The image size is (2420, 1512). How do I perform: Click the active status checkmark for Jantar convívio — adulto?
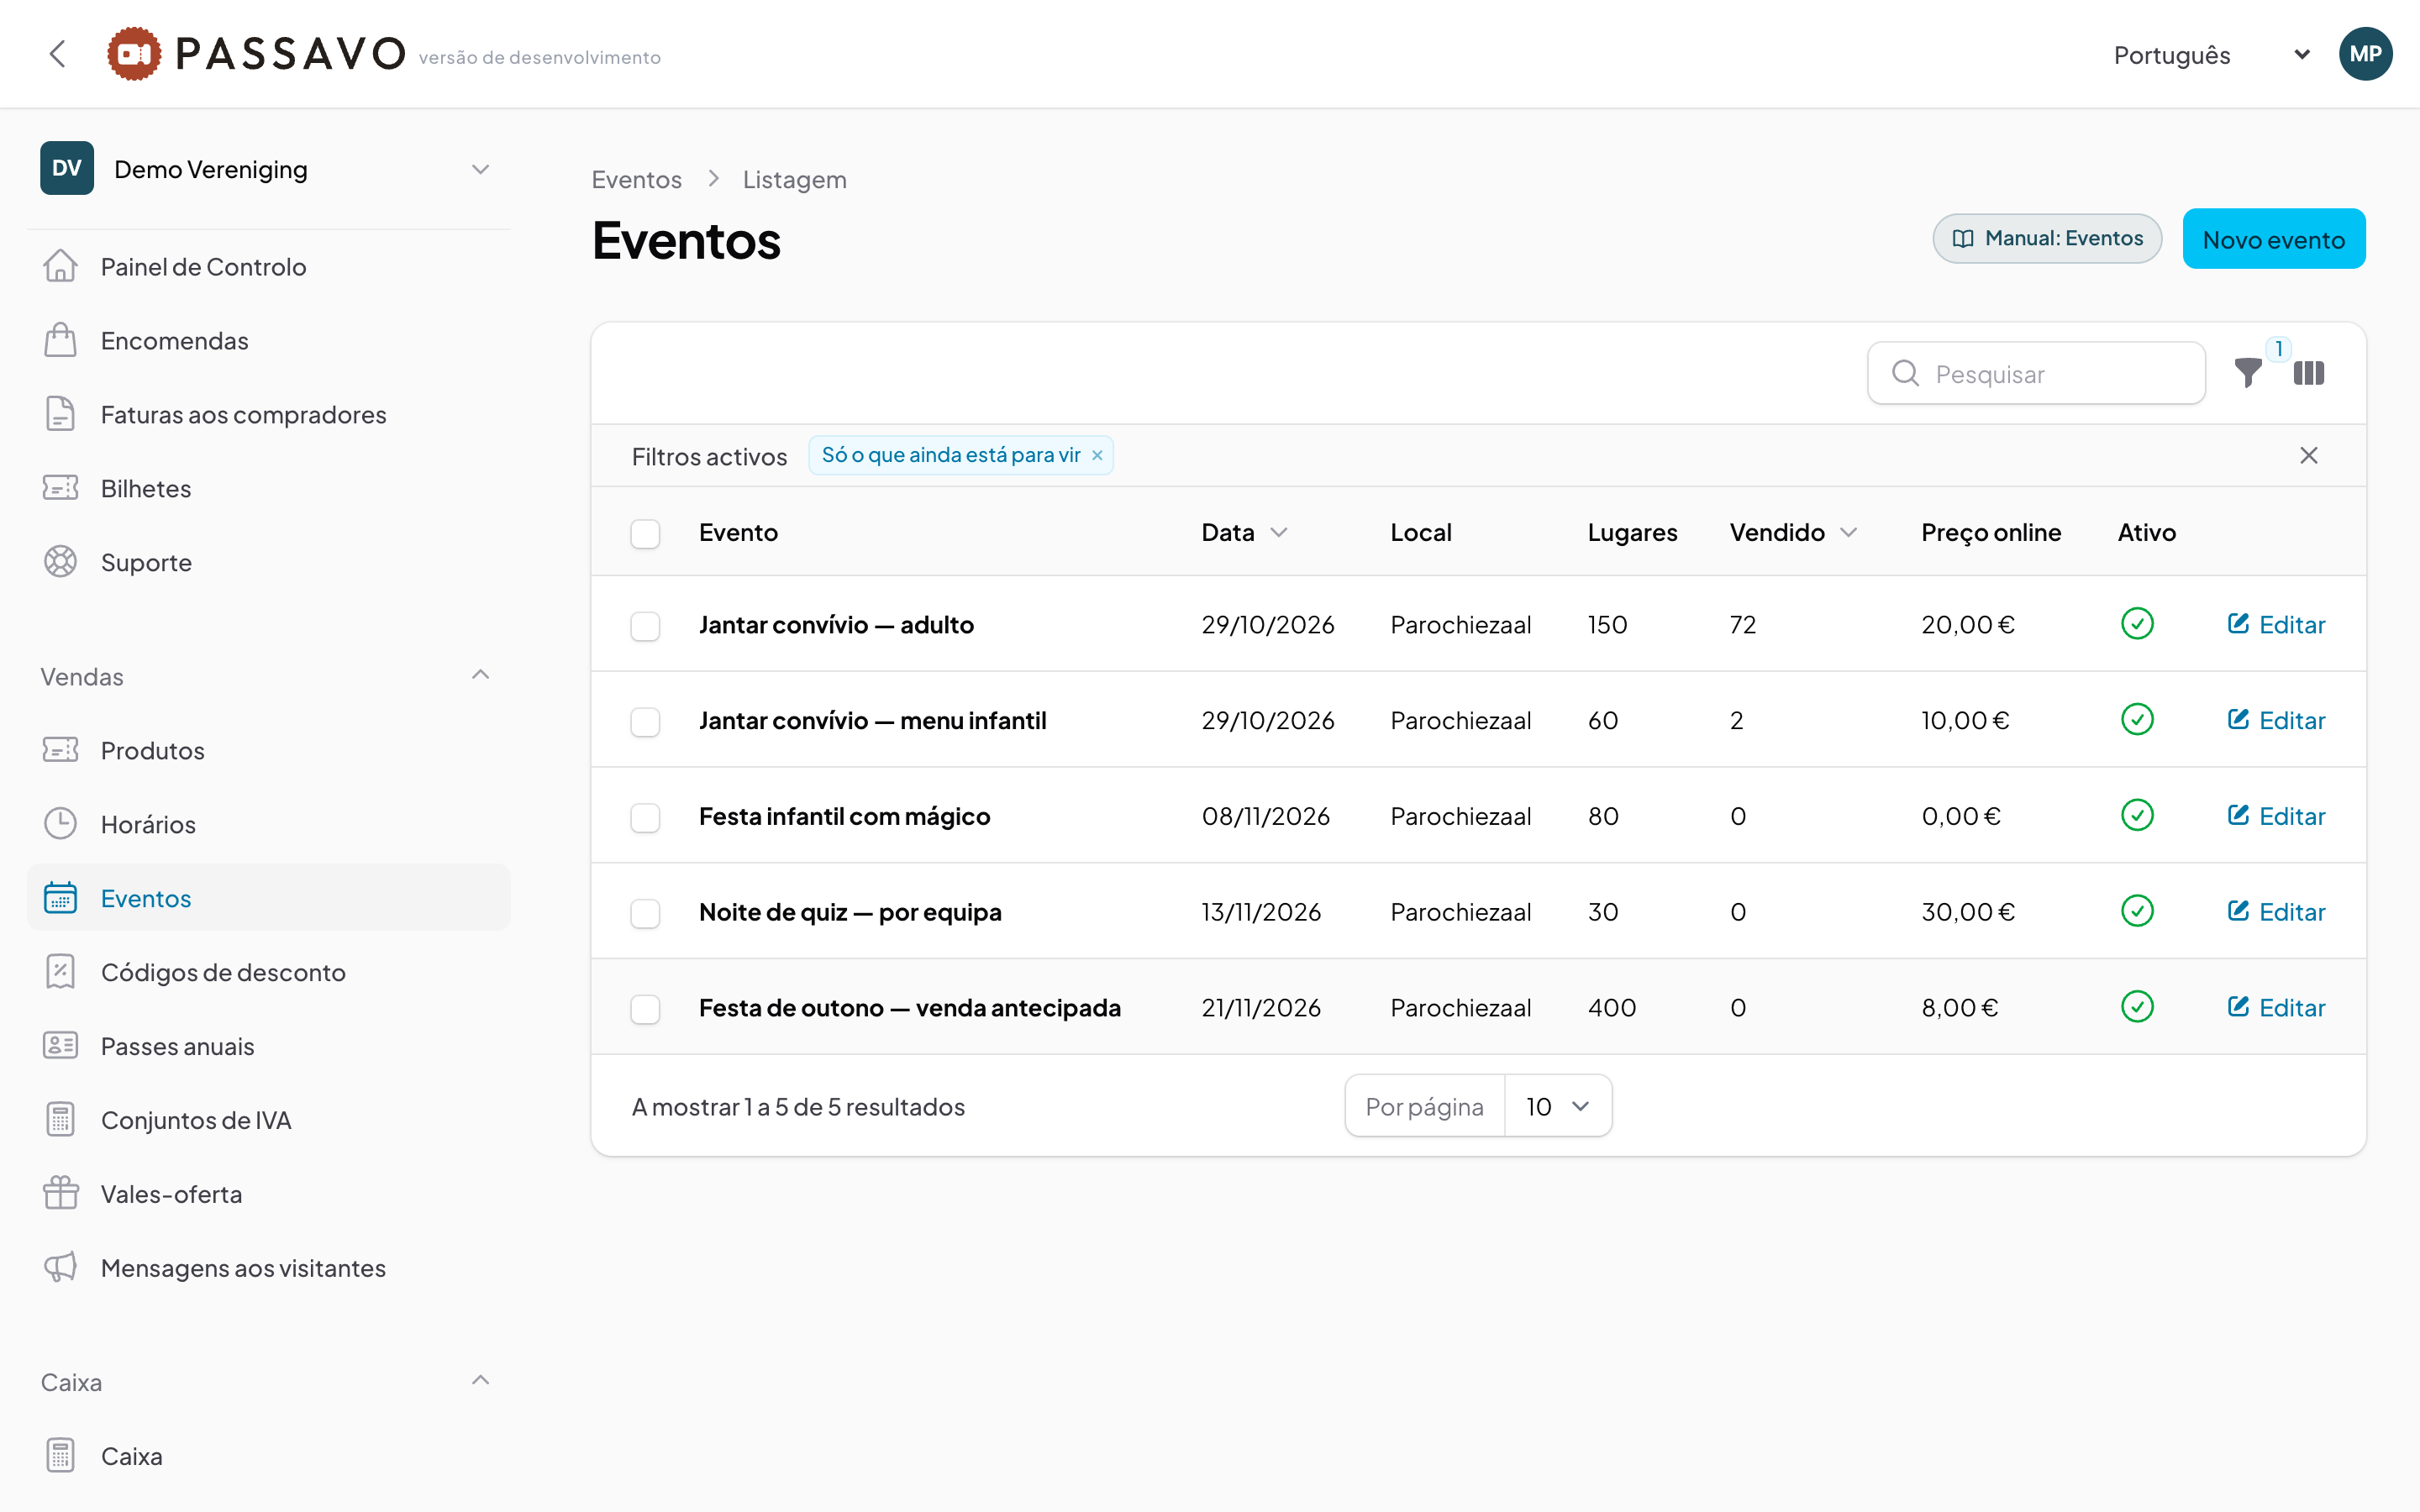click(2137, 624)
